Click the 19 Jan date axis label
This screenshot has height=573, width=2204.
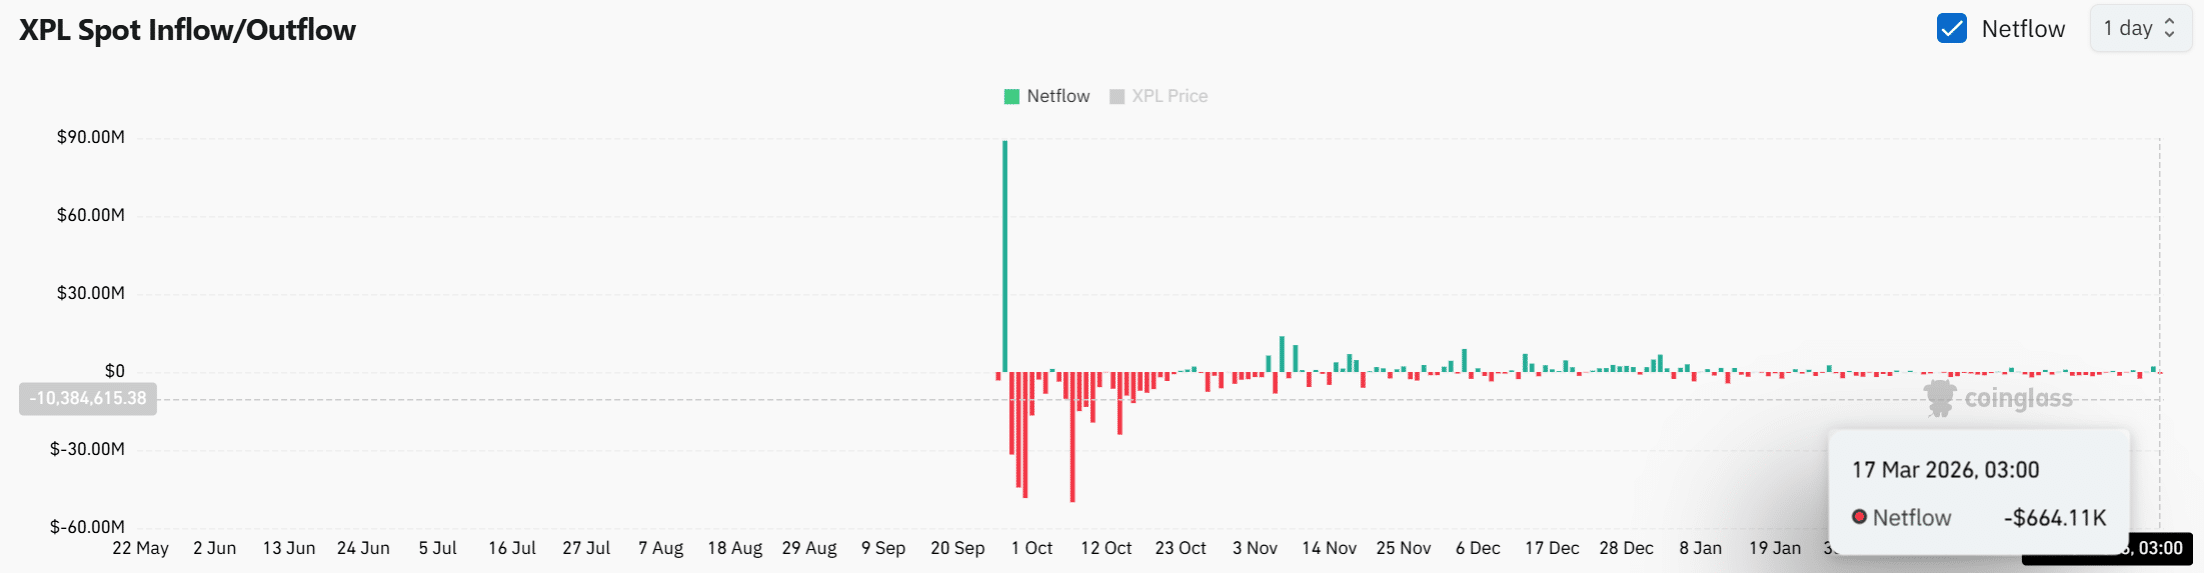1774,548
